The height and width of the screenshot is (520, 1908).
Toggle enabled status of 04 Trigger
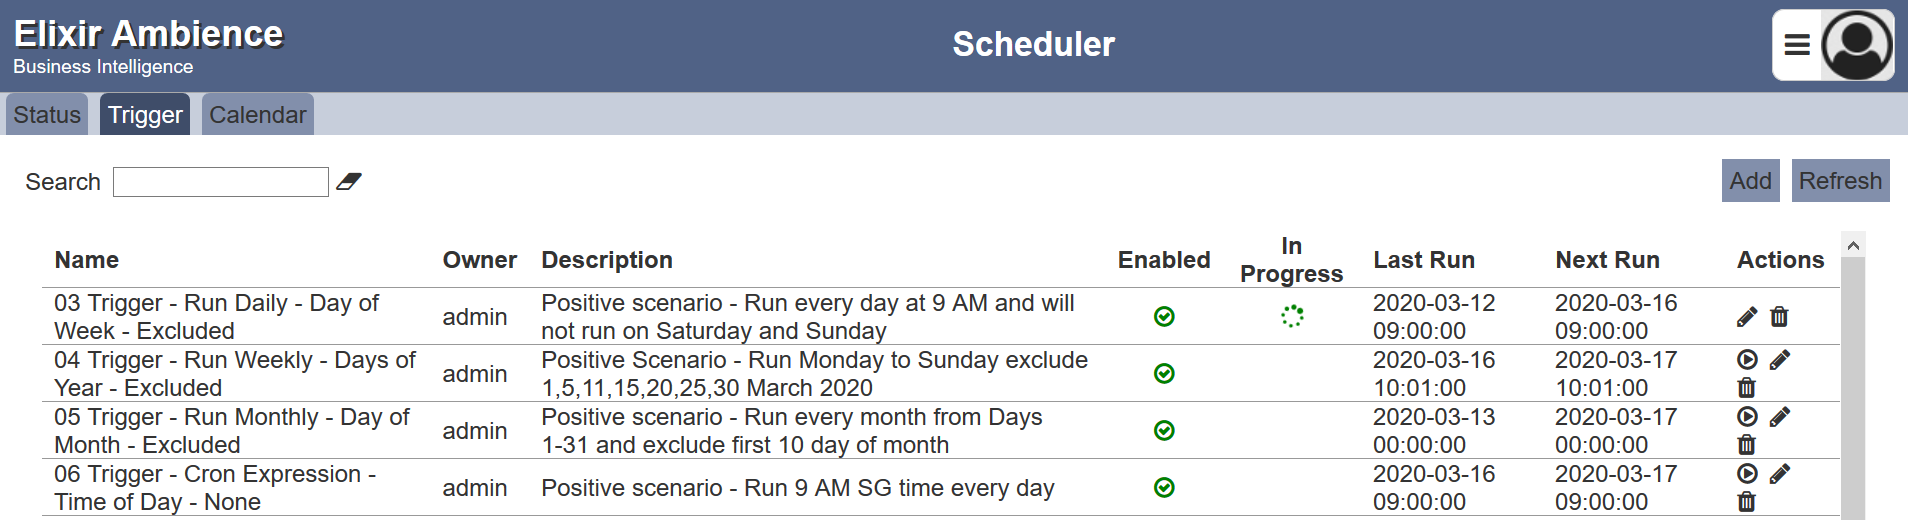(x=1164, y=374)
